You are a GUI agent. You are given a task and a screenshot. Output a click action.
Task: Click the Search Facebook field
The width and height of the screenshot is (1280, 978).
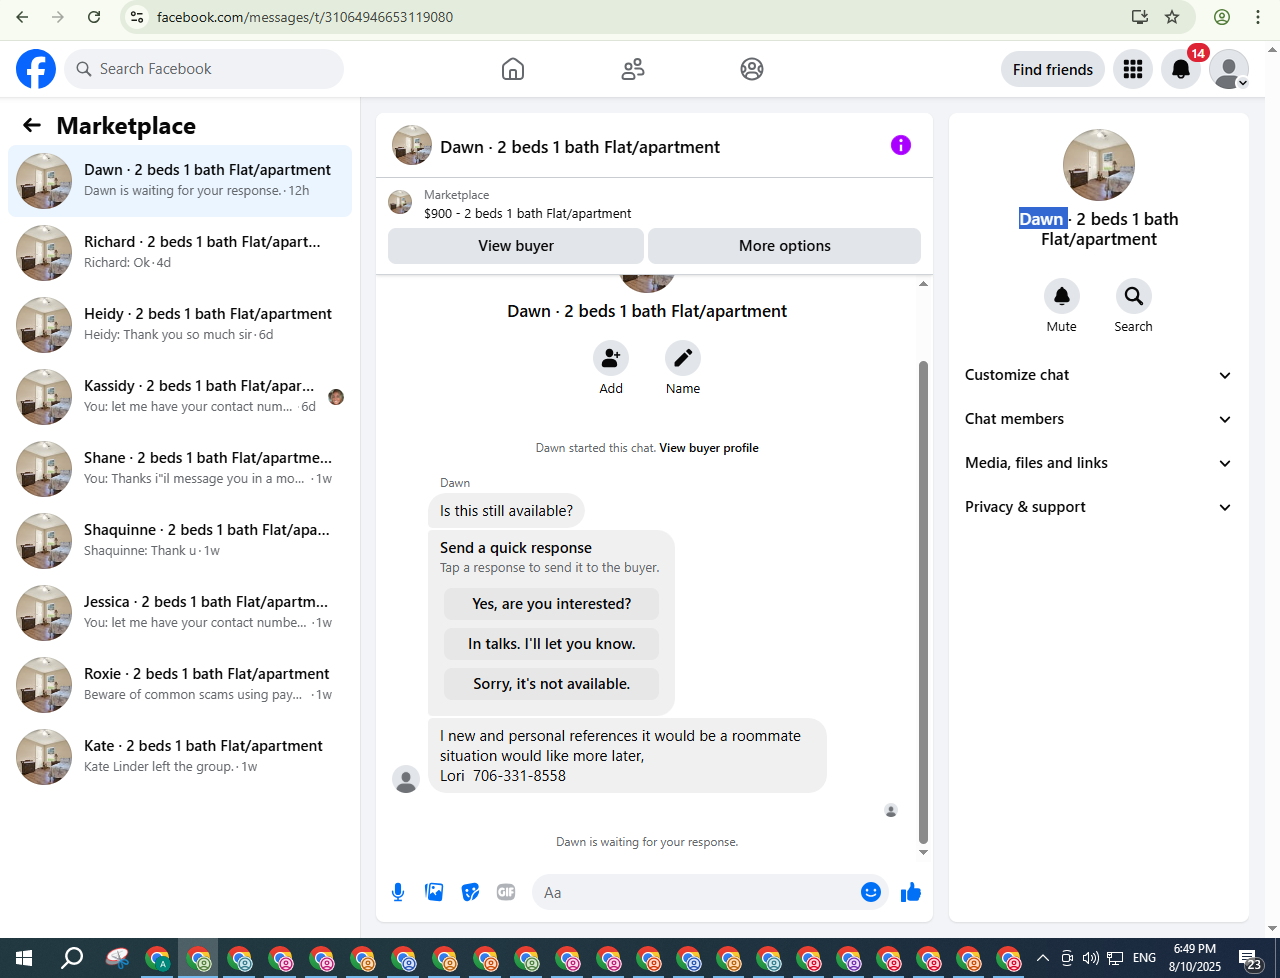(x=205, y=69)
